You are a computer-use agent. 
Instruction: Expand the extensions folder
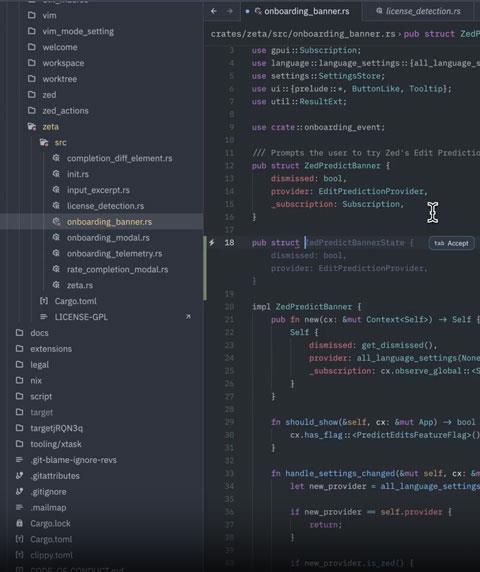click(x=51, y=349)
